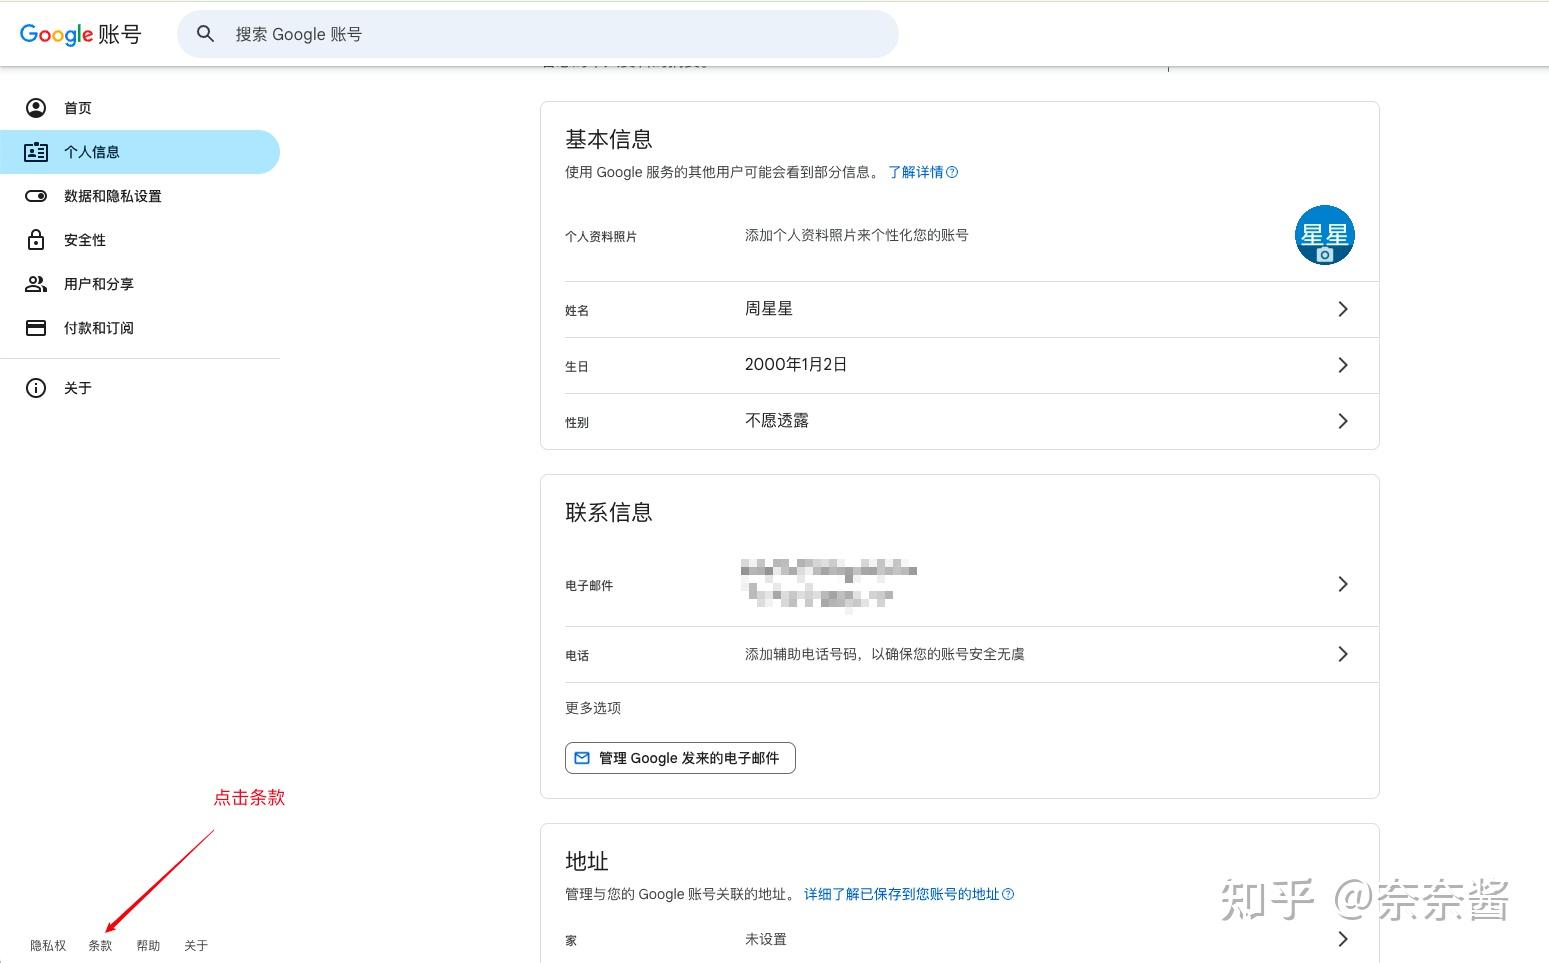
Task: Click the mail icon in 管理 Google 发来的电子邮件
Action: (582, 758)
